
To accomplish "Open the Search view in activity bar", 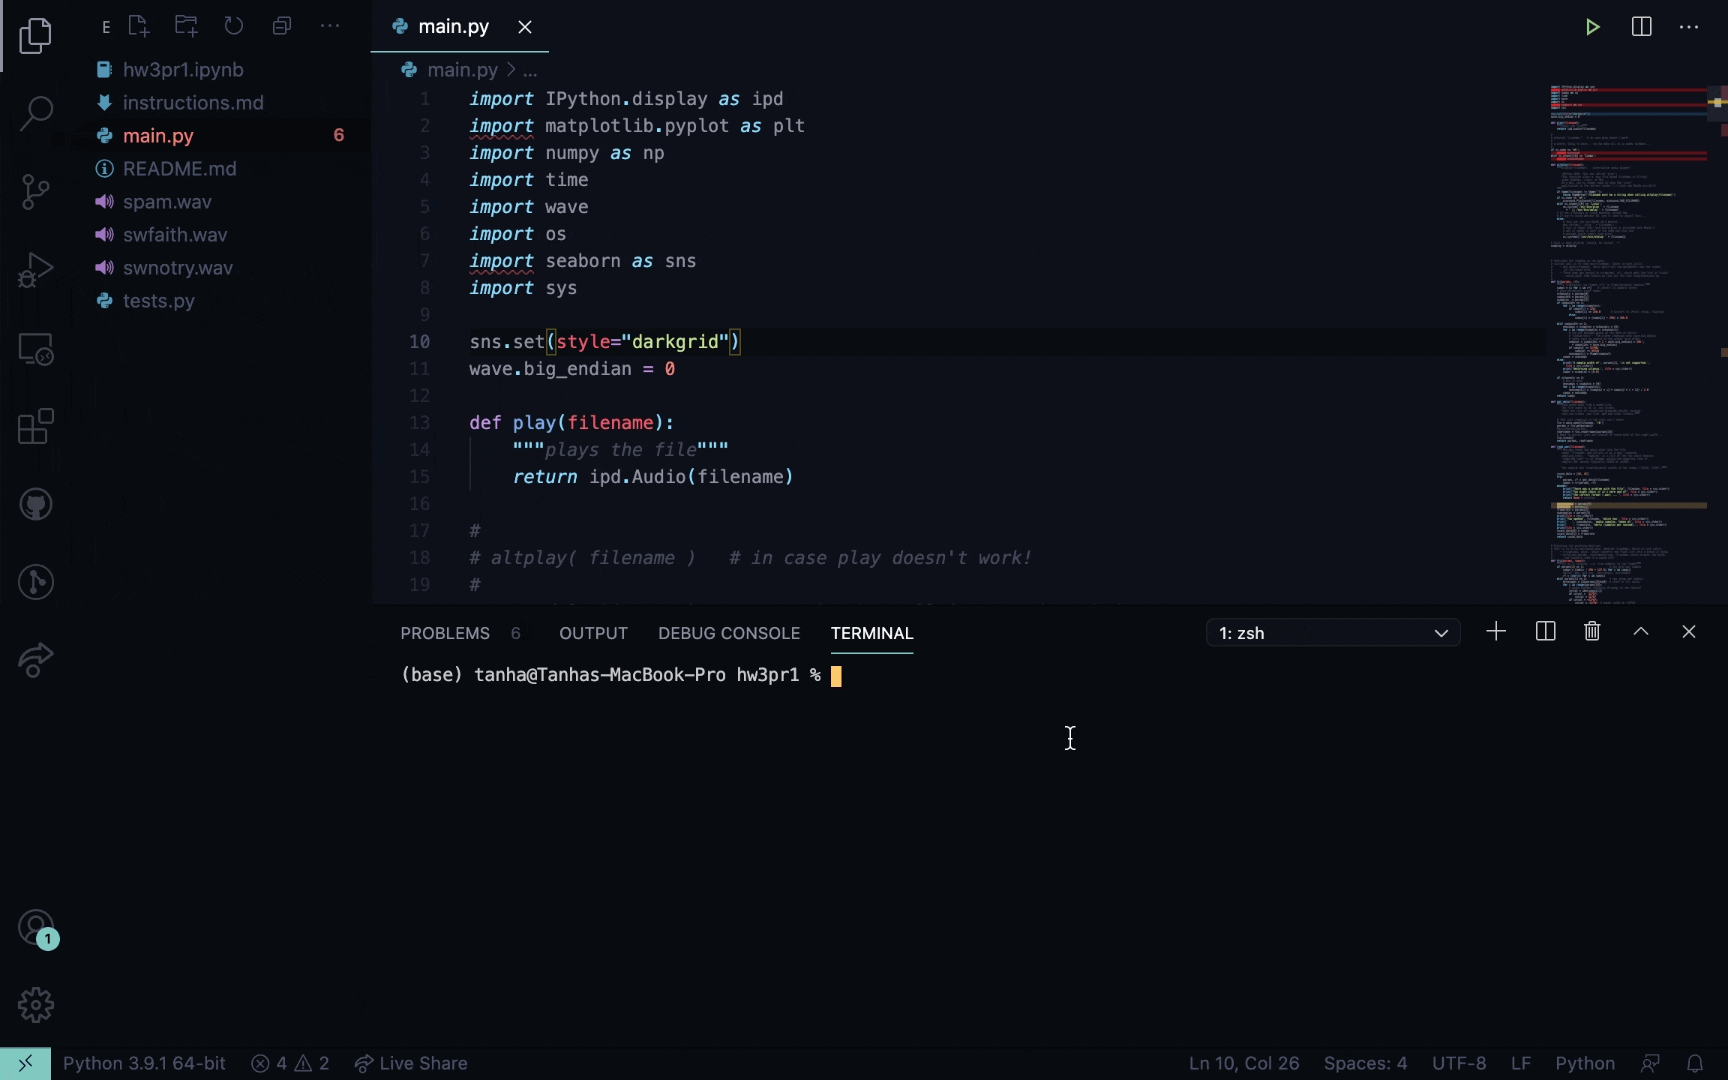I will click(x=36, y=113).
